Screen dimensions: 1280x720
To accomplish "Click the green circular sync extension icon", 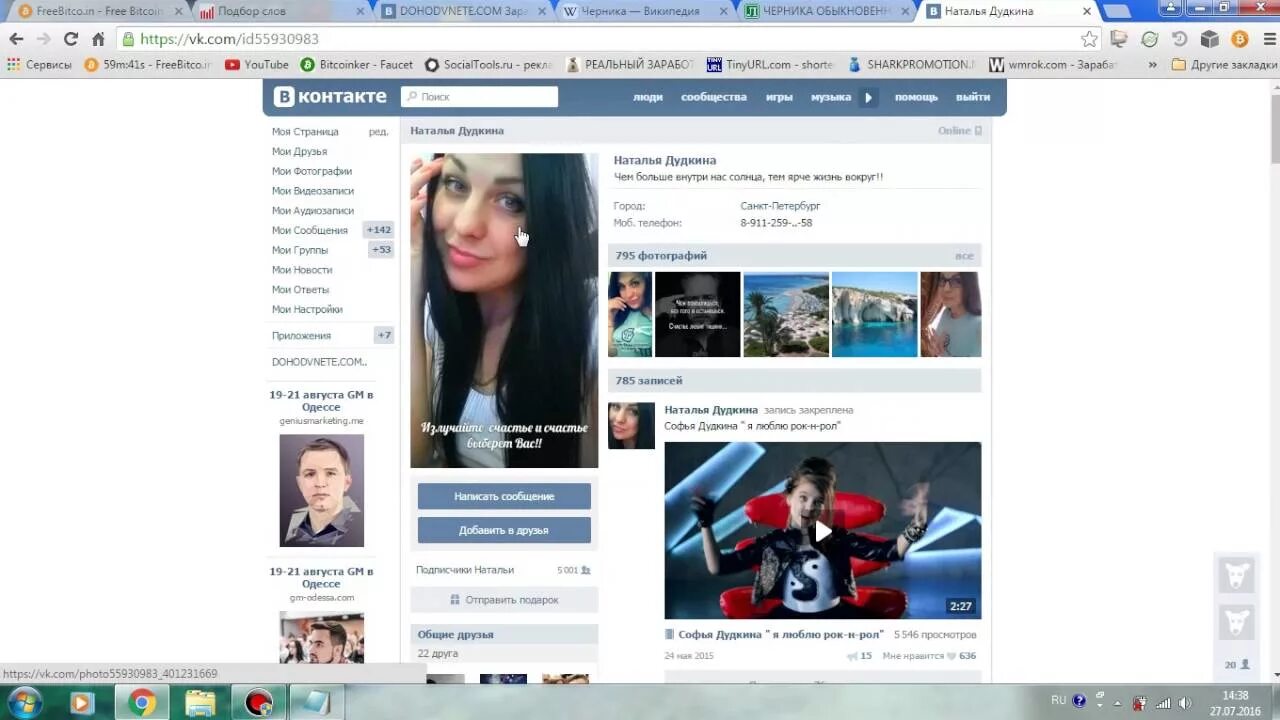I will pos(1150,39).
